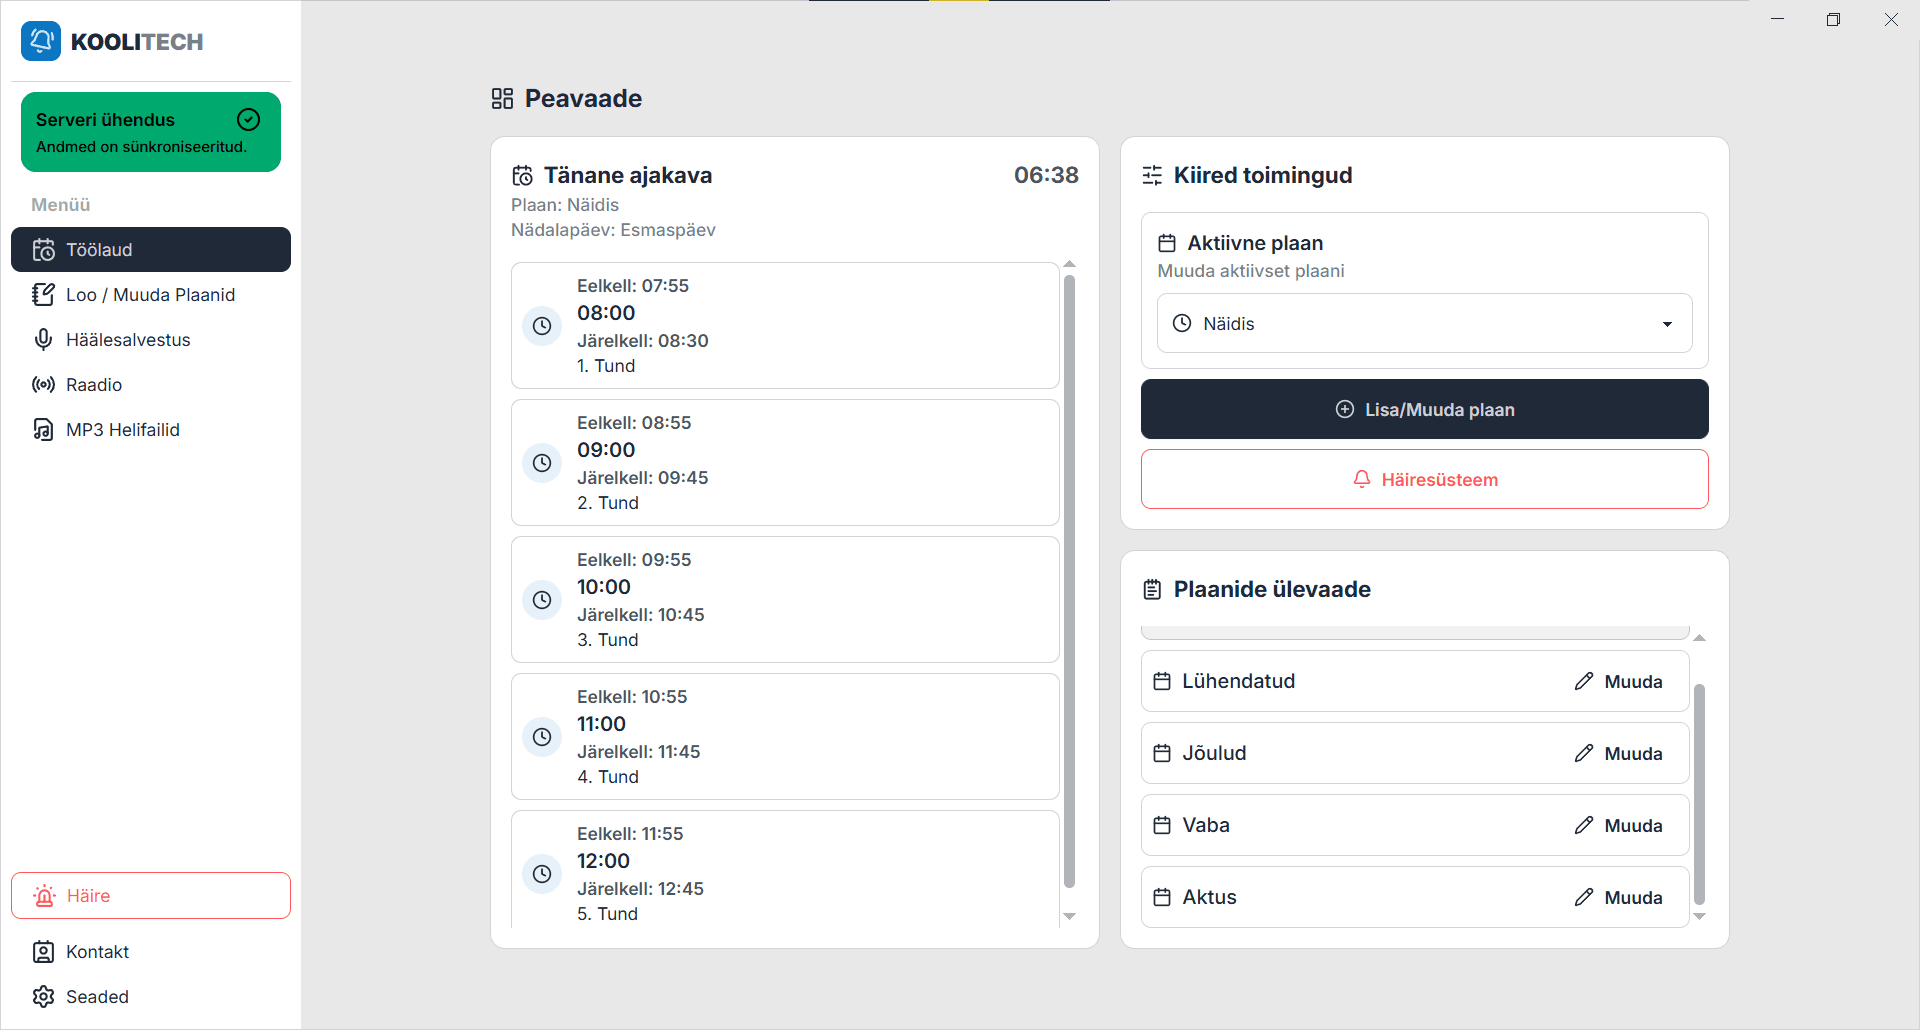Click the pencil icon next to Jõulud

[x=1584, y=753]
